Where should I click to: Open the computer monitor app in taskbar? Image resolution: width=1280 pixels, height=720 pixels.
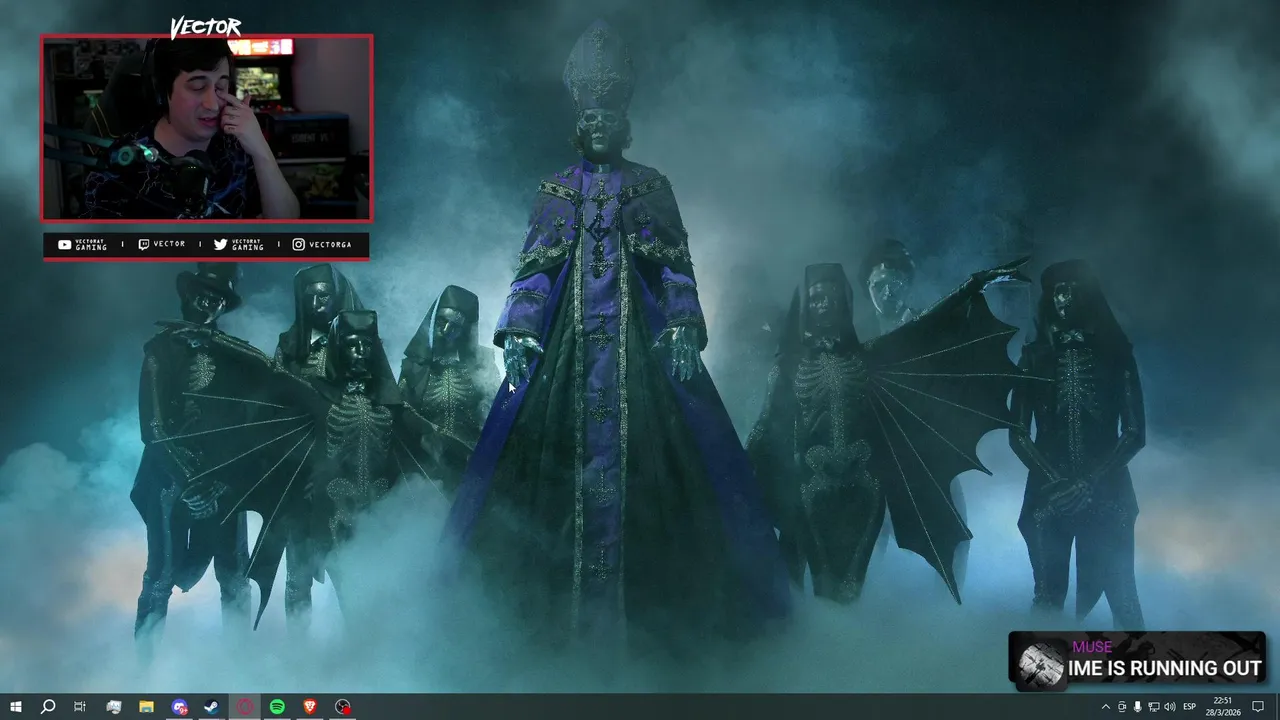(113, 707)
